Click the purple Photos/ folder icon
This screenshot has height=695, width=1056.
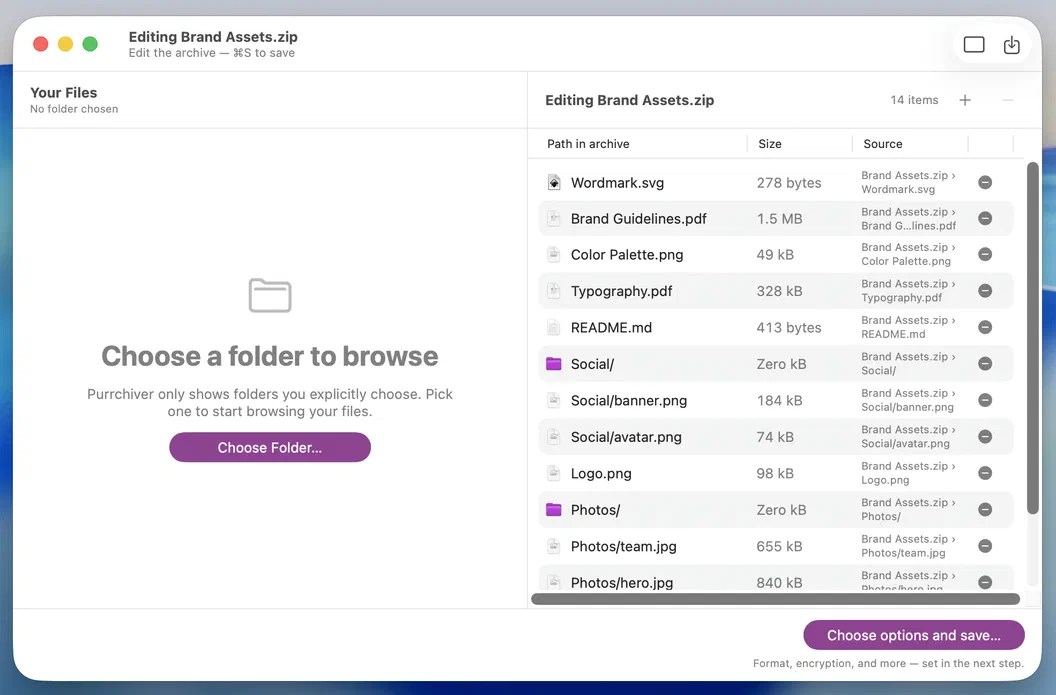coord(554,510)
